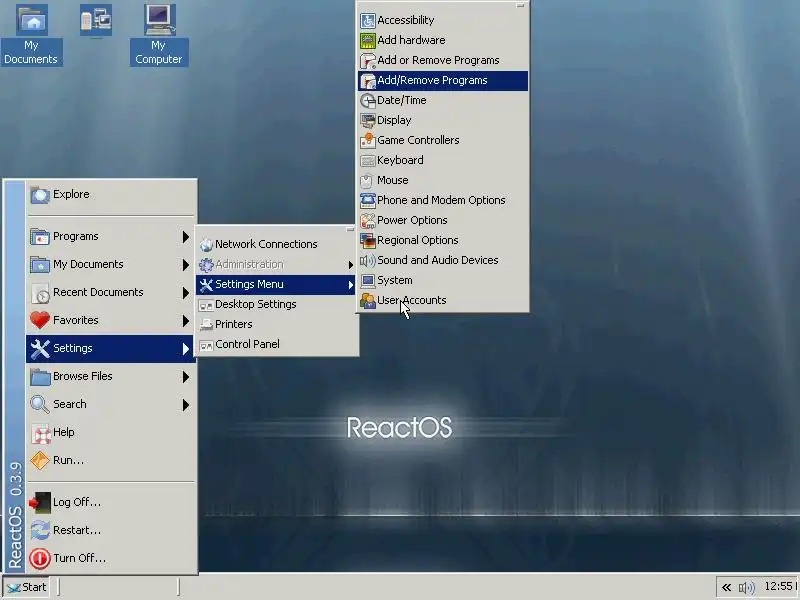Click the Settings Menu text label

point(249,285)
